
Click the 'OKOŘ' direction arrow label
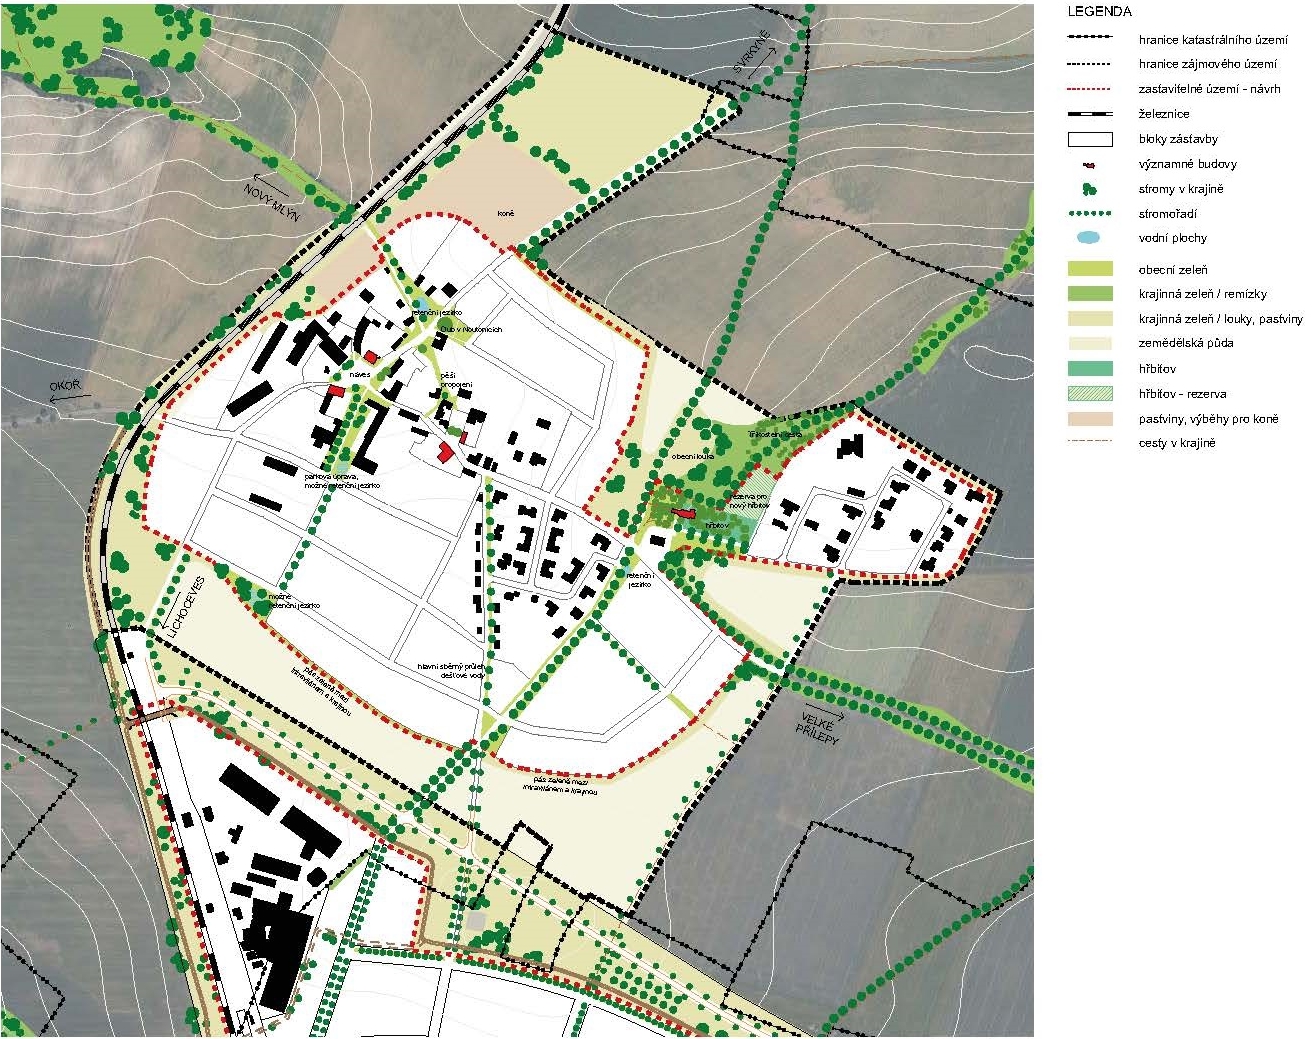63,387
